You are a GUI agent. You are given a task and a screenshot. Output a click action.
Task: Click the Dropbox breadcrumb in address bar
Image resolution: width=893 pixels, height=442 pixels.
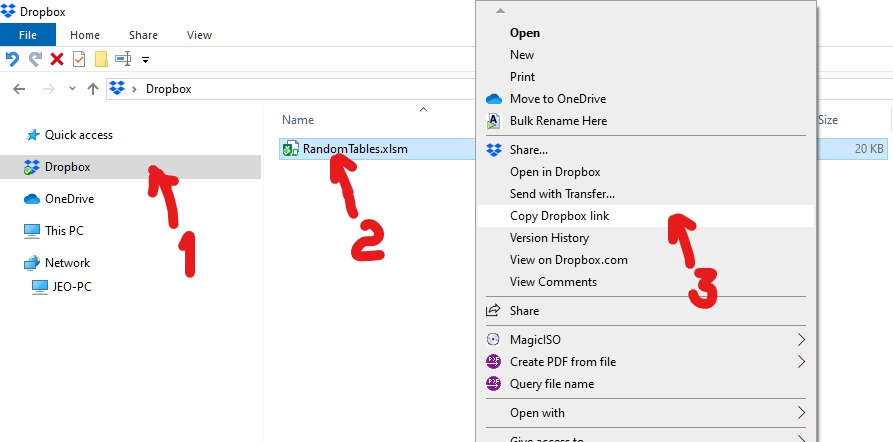[169, 89]
